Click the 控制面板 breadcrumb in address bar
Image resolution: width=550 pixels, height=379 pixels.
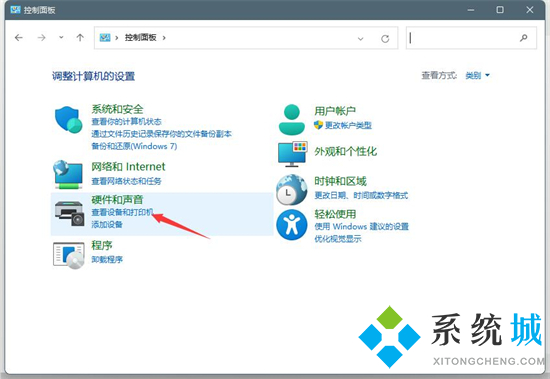click(x=141, y=38)
